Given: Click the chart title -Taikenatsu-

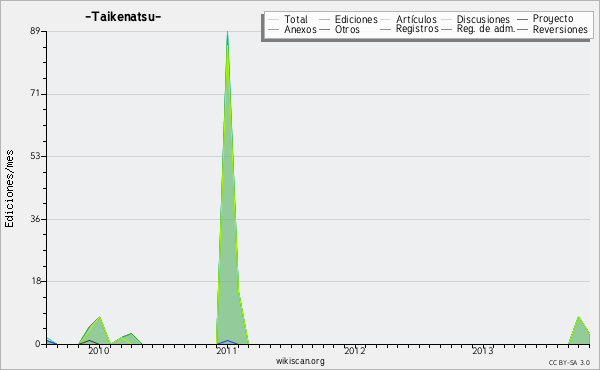Looking at the screenshot, I should point(123,17).
